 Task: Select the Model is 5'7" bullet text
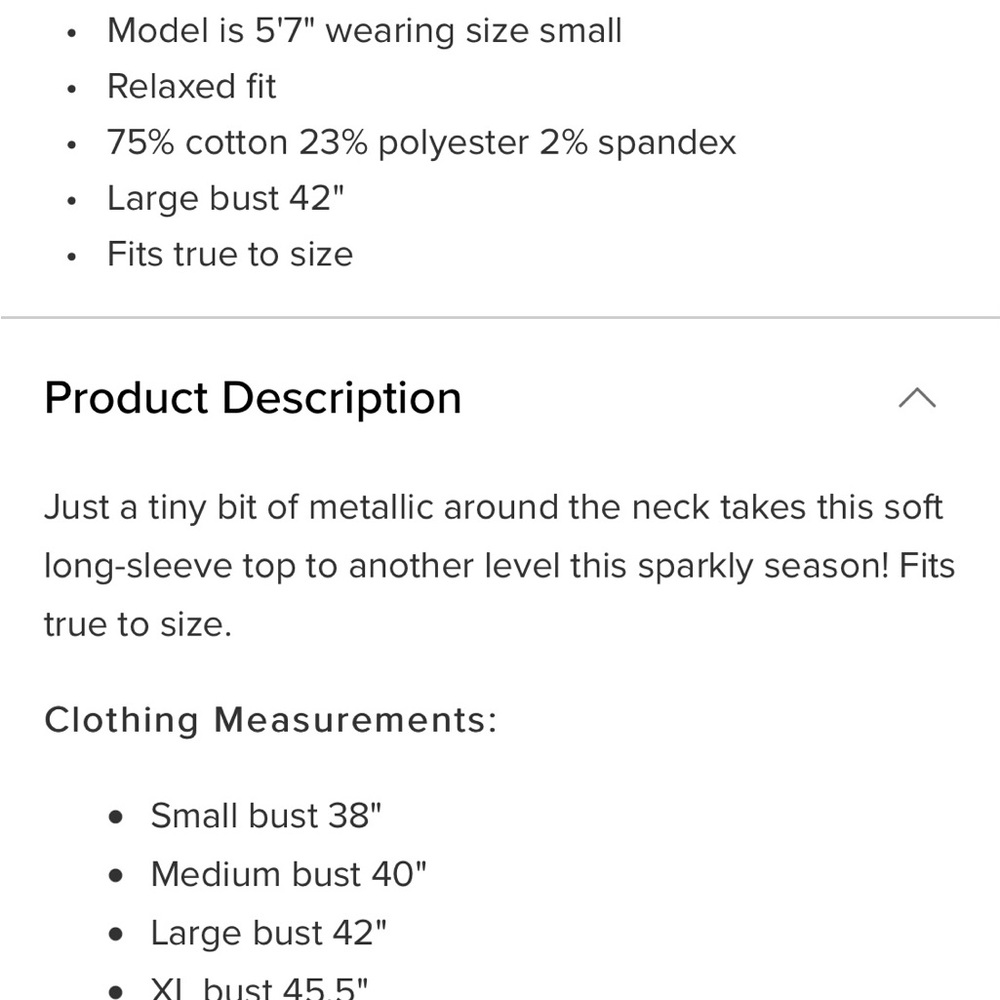(364, 31)
